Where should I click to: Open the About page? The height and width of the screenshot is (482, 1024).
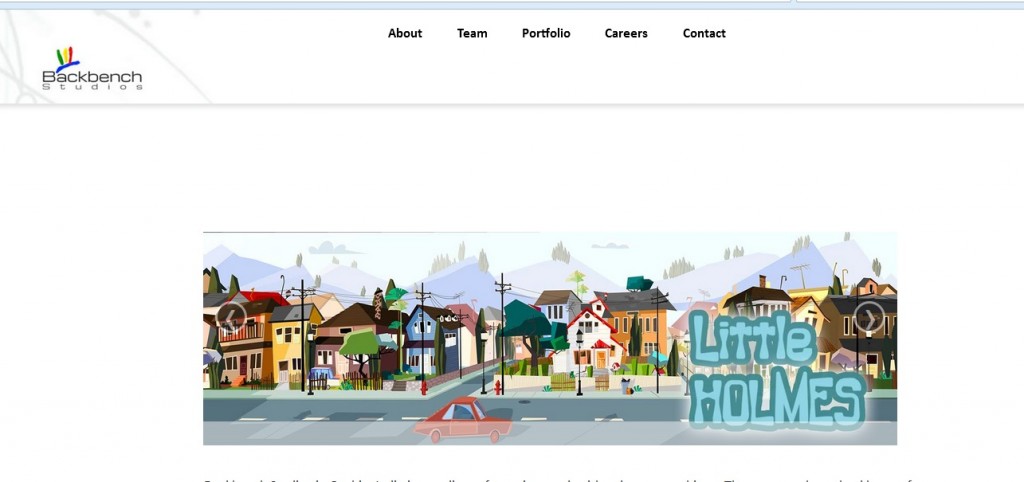point(405,33)
